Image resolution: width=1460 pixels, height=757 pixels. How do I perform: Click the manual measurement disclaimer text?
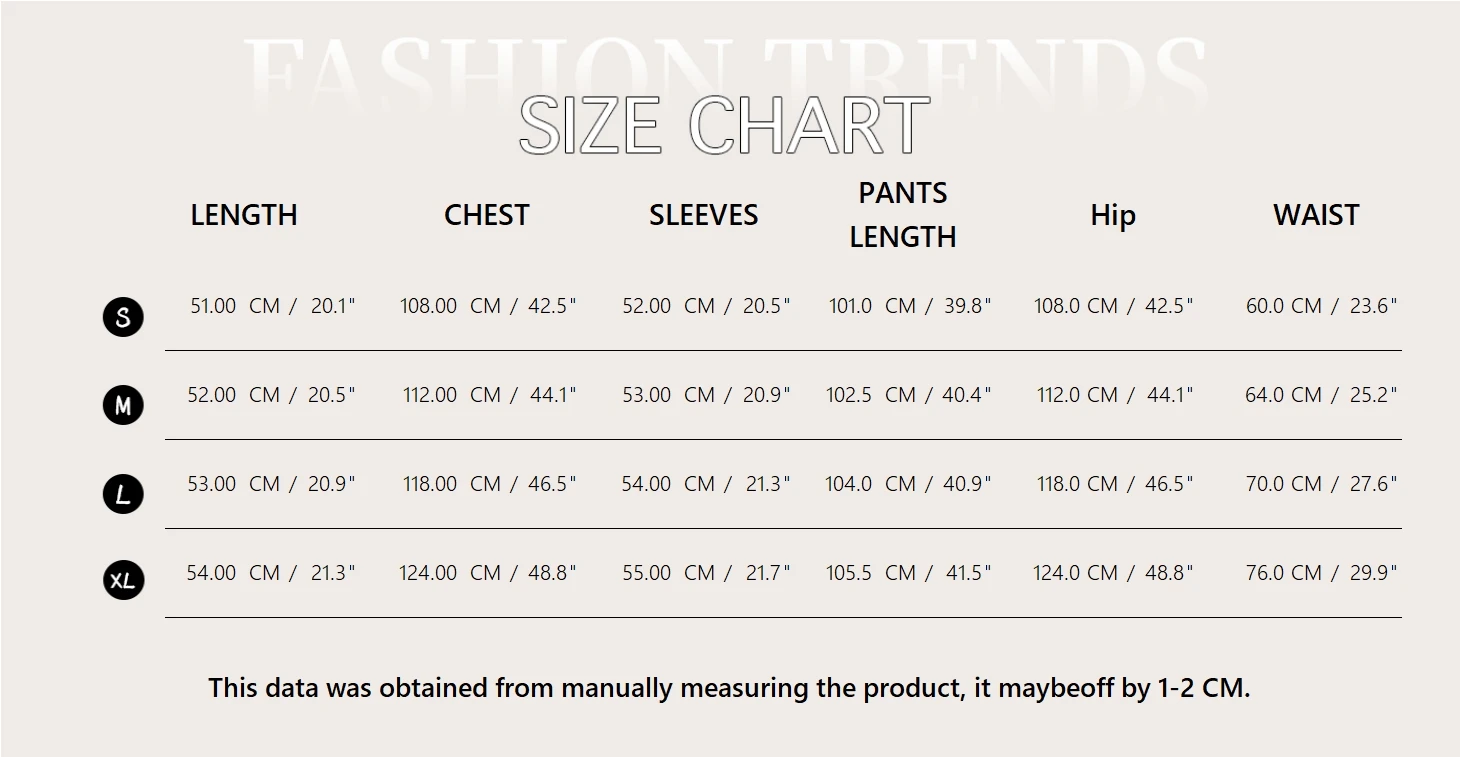[729, 688]
